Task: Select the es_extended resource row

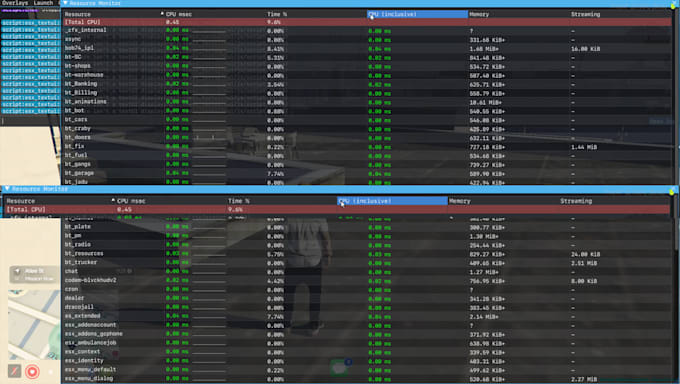Action: point(366,316)
